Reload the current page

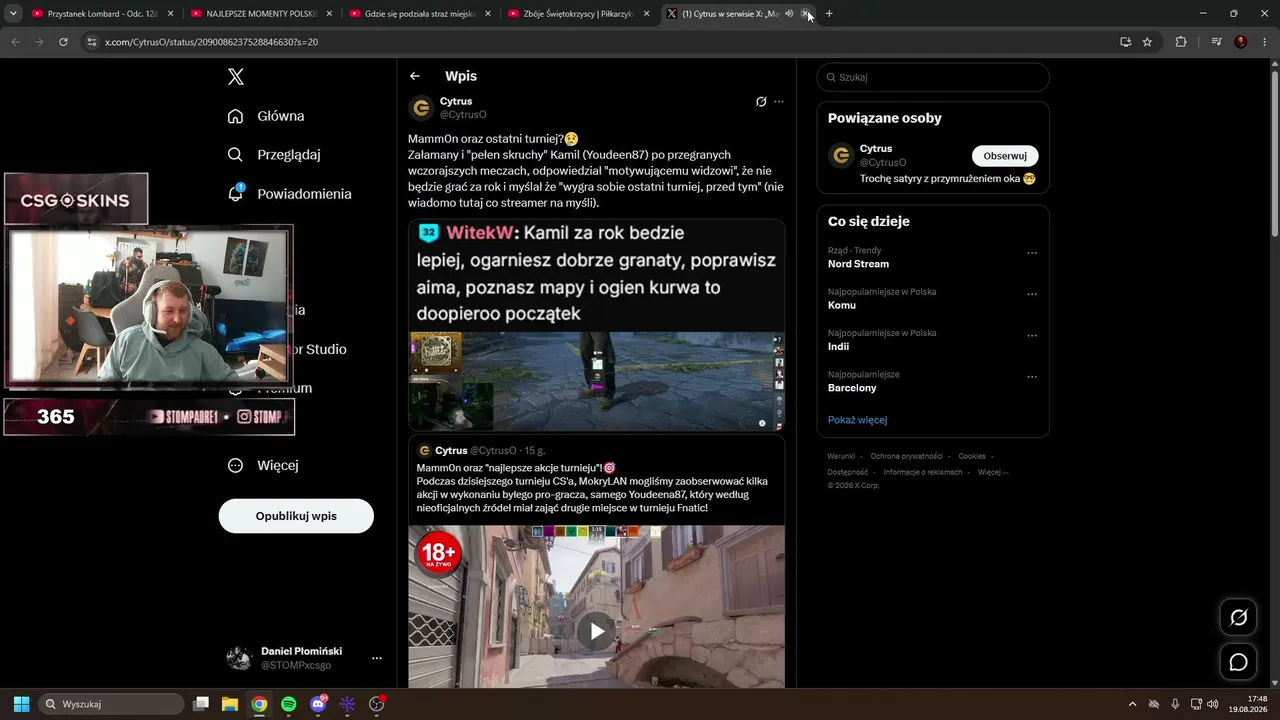(x=63, y=42)
